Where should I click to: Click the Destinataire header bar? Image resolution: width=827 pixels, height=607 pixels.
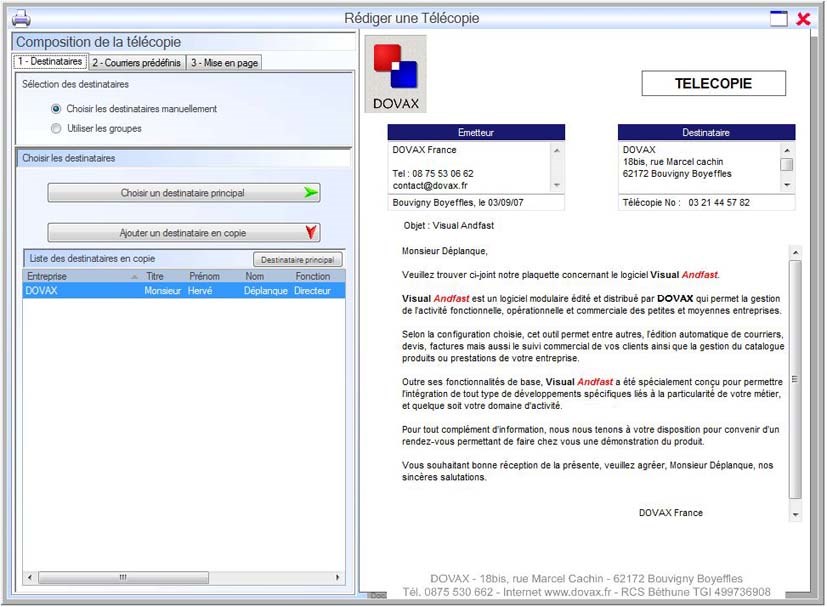tap(707, 132)
